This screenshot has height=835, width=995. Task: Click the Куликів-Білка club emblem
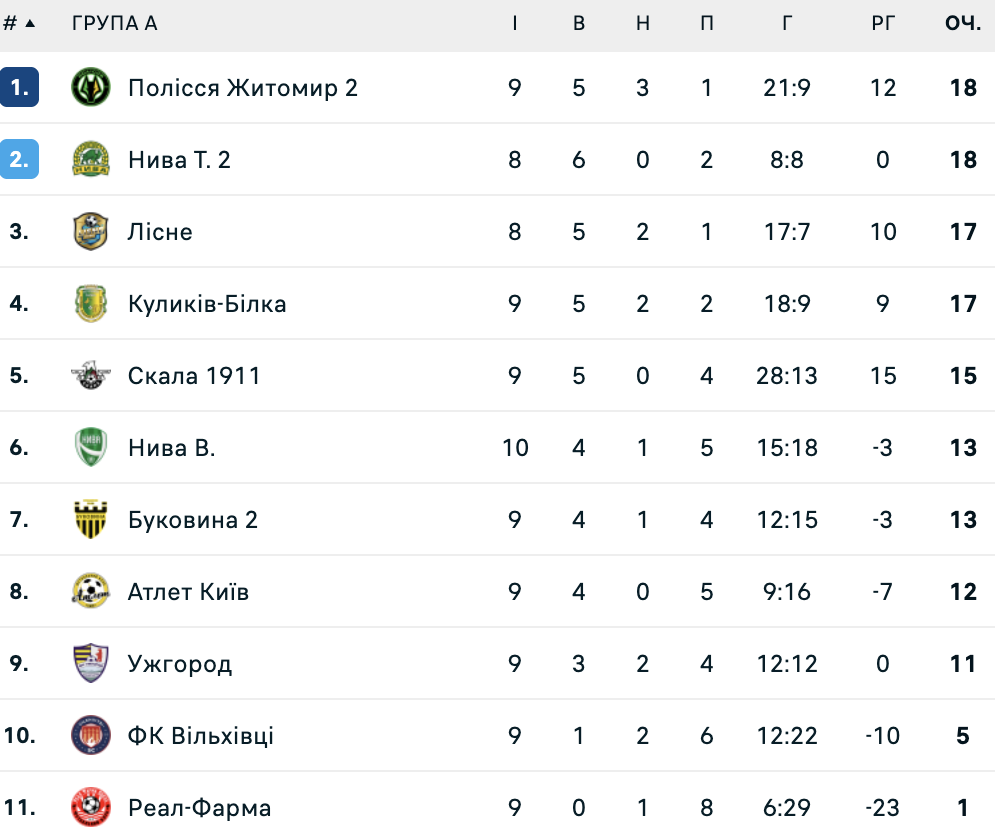pyautogui.click(x=91, y=304)
